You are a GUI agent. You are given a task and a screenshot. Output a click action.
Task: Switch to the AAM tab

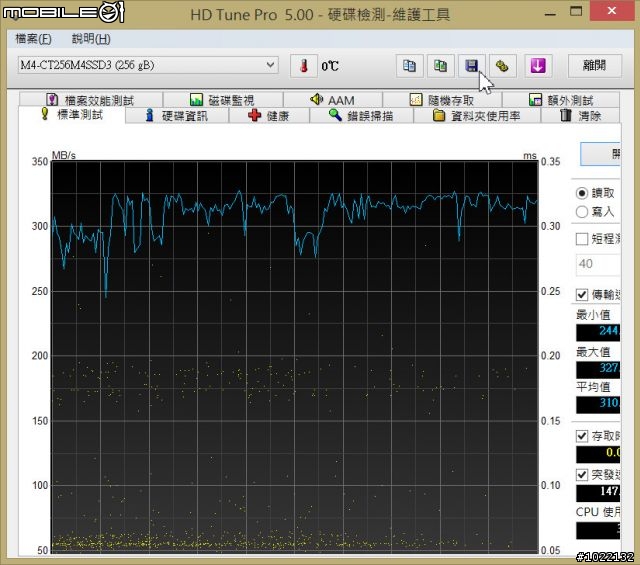(x=333, y=100)
